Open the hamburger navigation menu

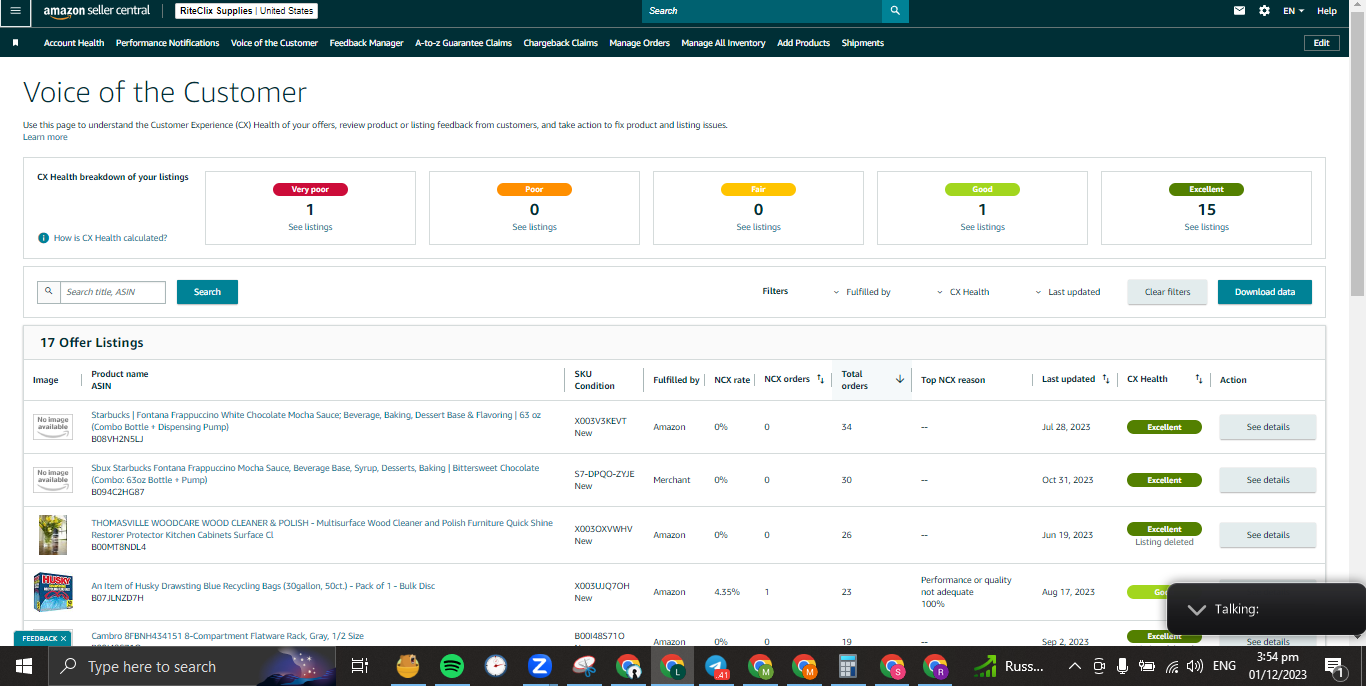(x=15, y=11)
